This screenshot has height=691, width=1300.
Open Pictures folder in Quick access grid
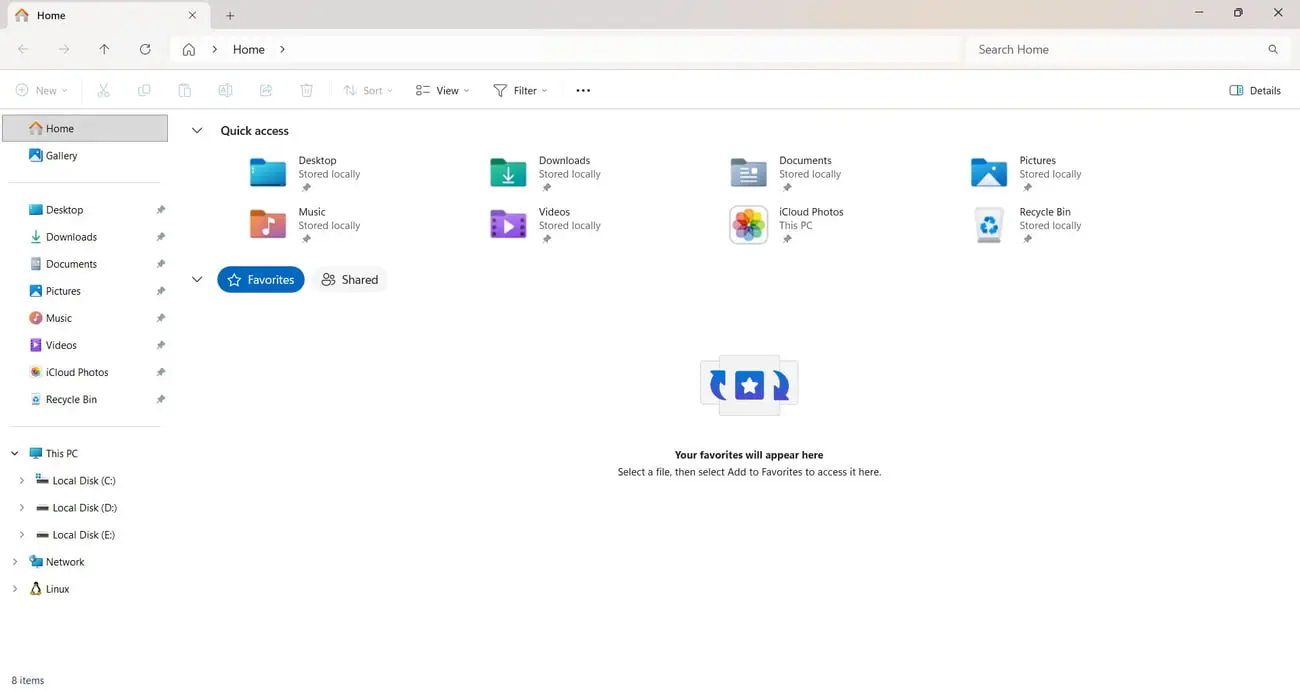coord(1027,173)
